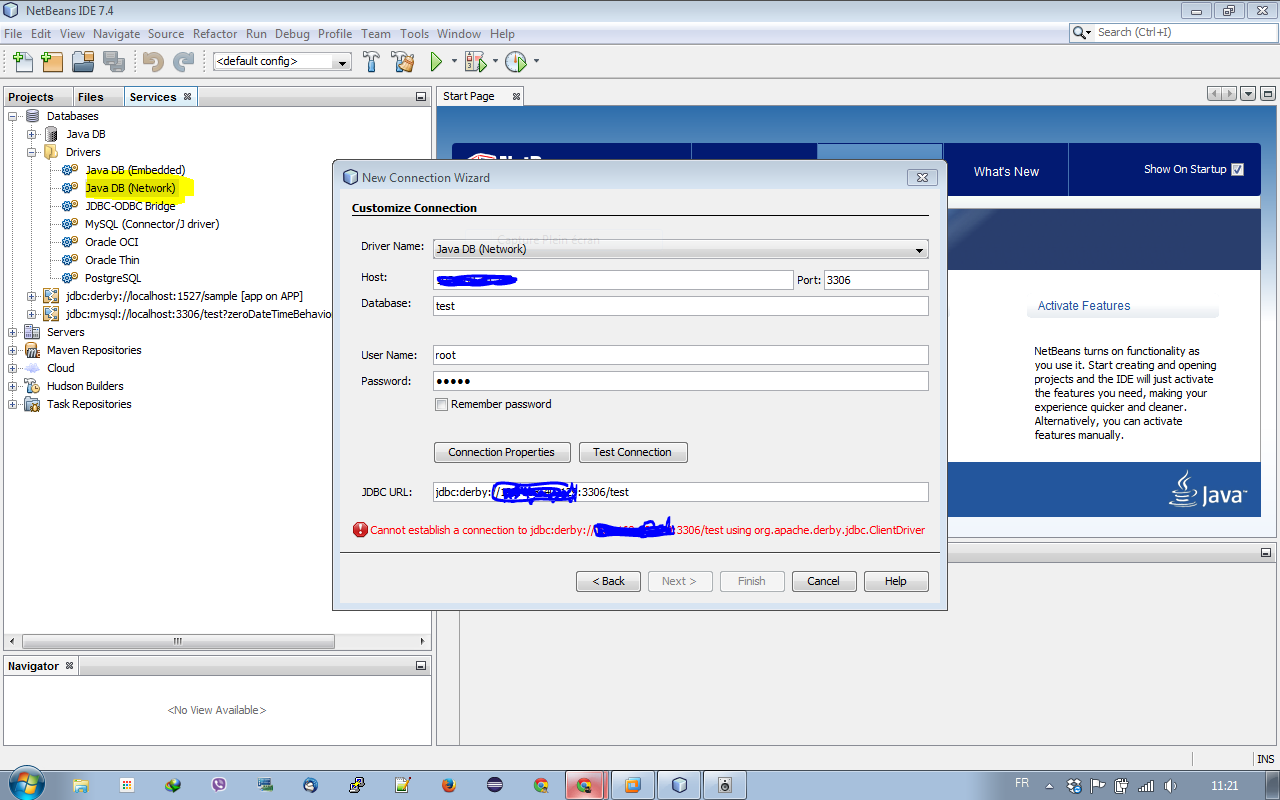Close the Start Page tab
This screenshot has width=1280, height=800.
pyautogui.click(x=517, y=96)
